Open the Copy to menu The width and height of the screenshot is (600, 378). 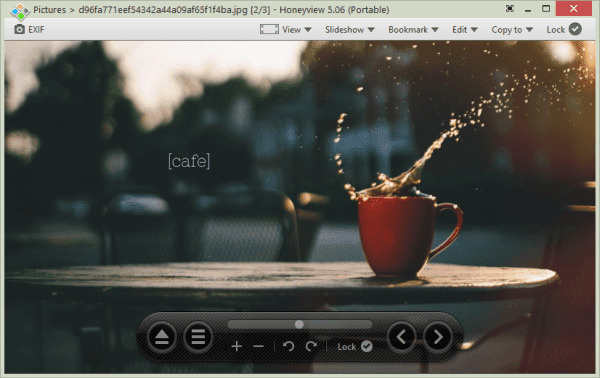tap(512, 30)
